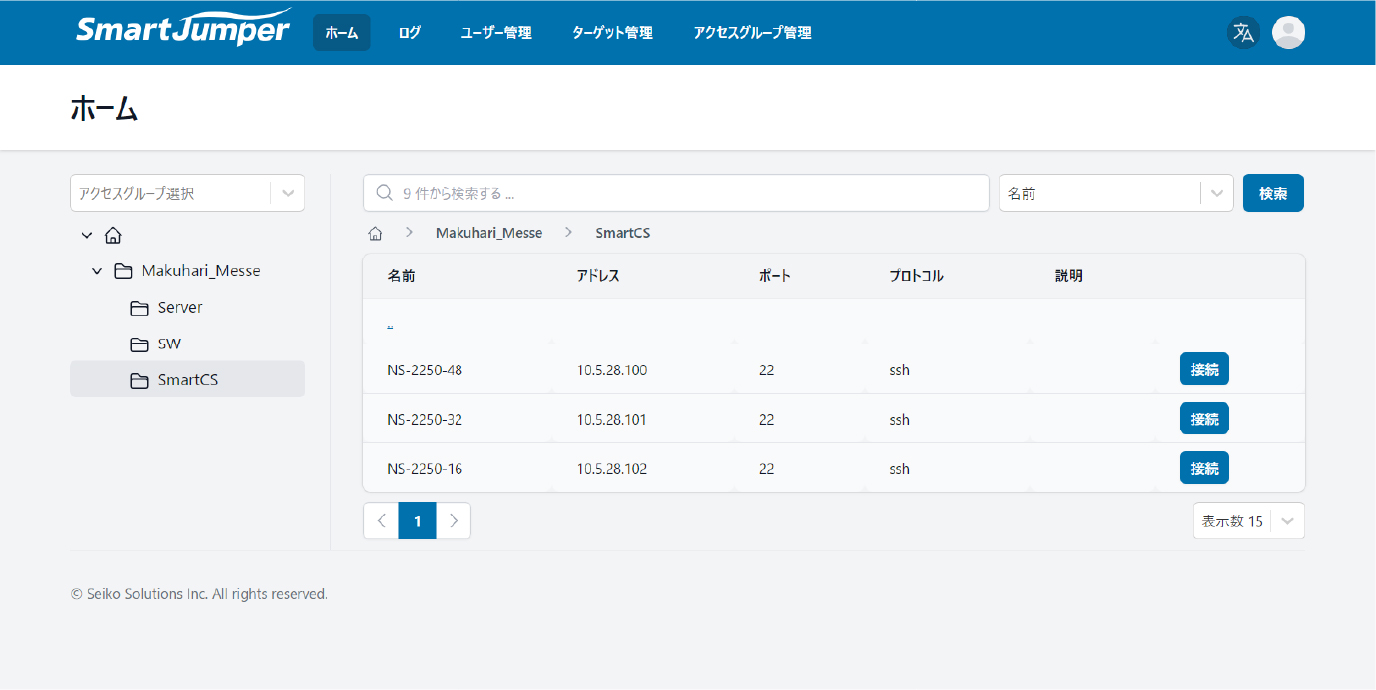1376x690 pixels.
Task: Open the アクセスグループ選択 dropdown
Action: (187, 193)
